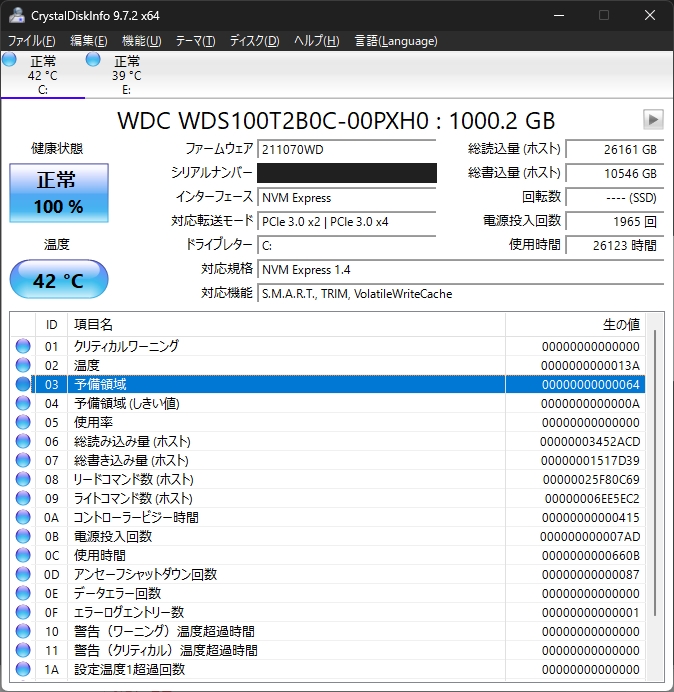Open the 編集(E) menu

(x=88, y=41)
